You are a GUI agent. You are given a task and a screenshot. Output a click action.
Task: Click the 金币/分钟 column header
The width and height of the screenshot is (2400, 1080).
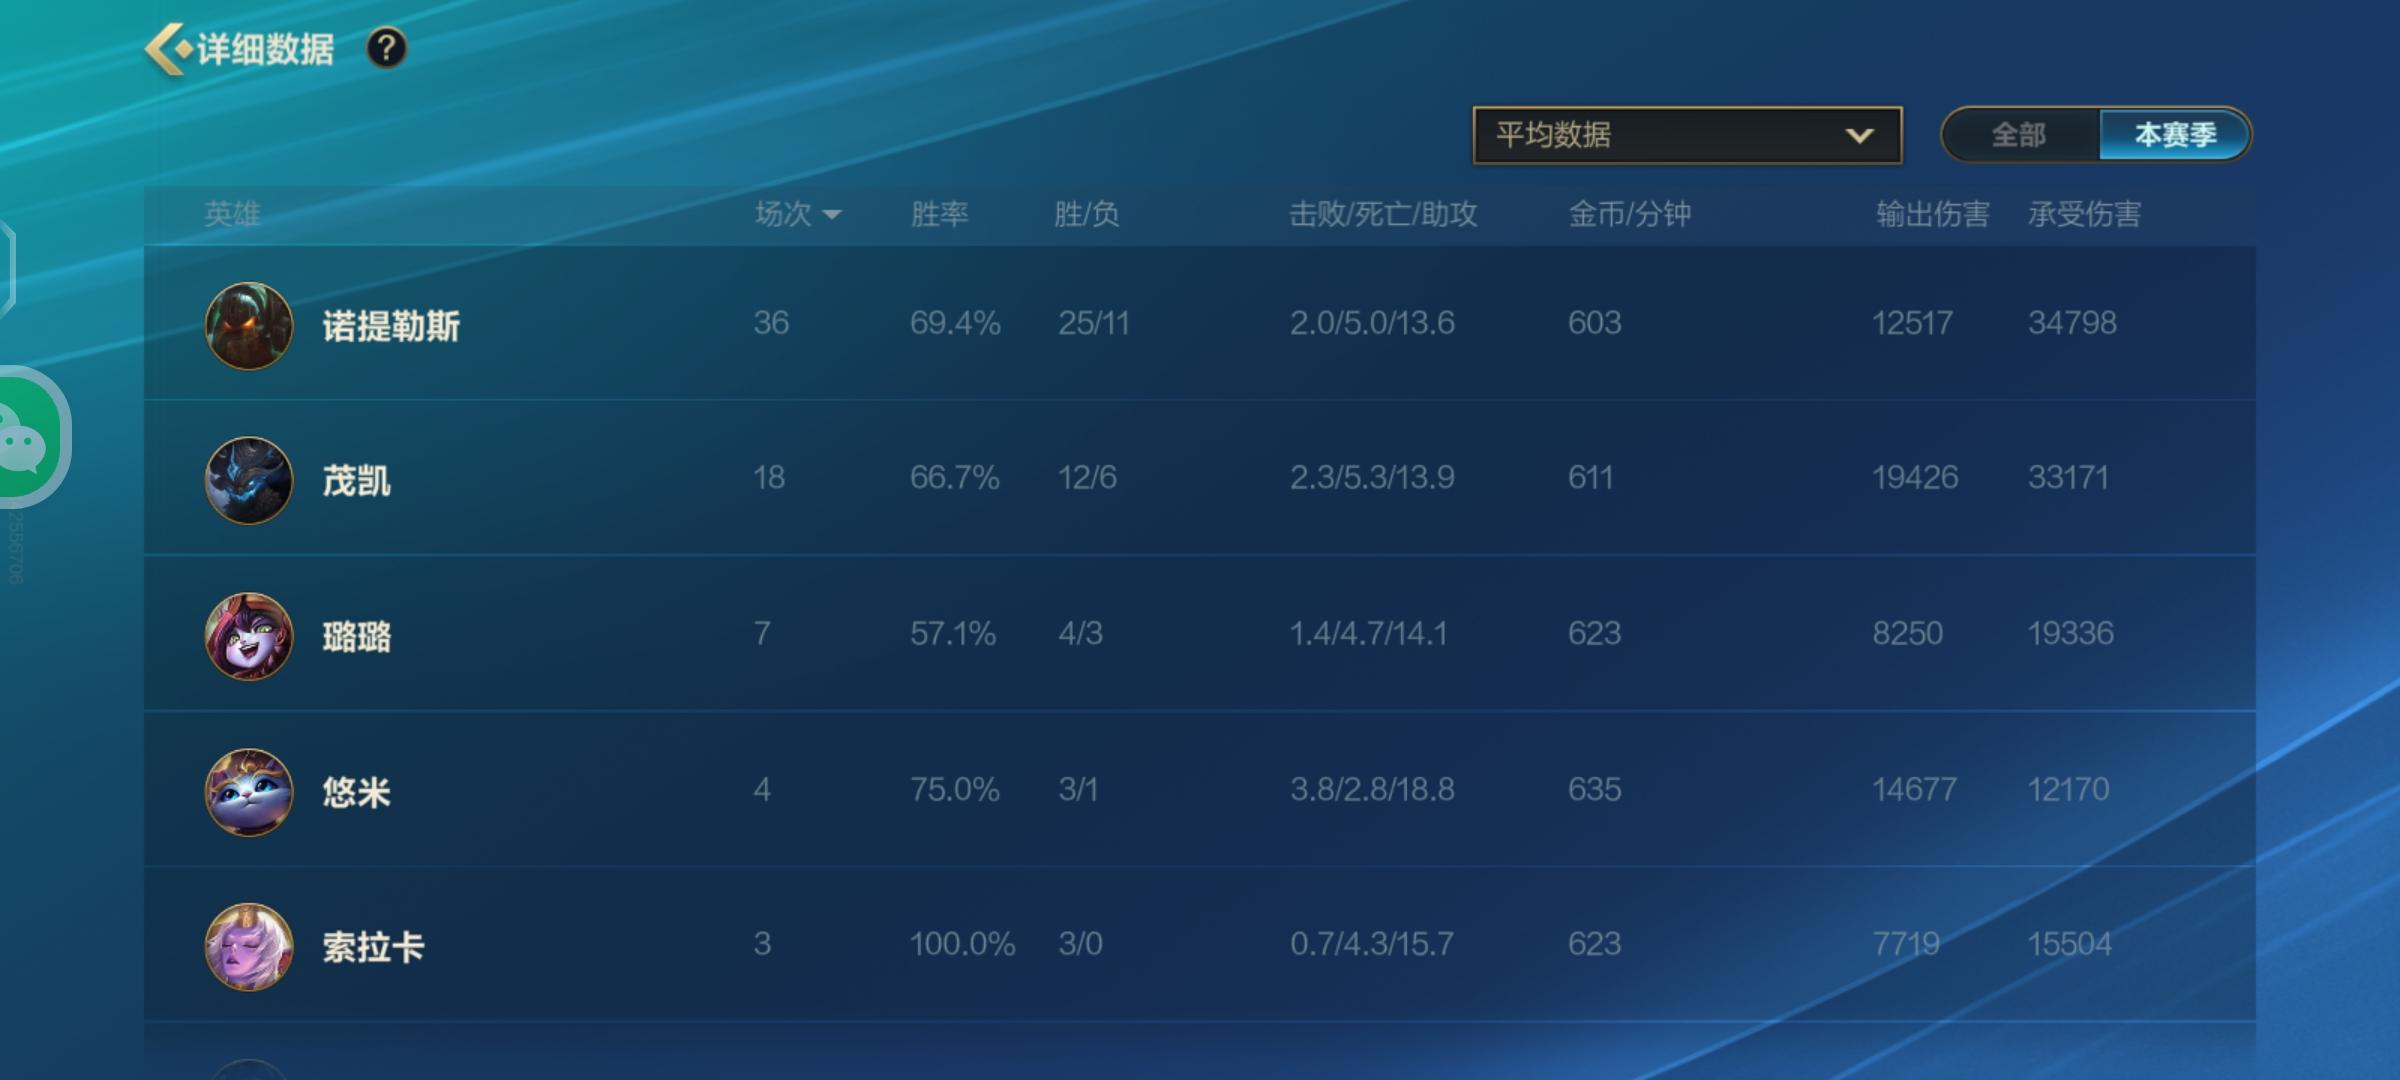[x=1629, y=214]
